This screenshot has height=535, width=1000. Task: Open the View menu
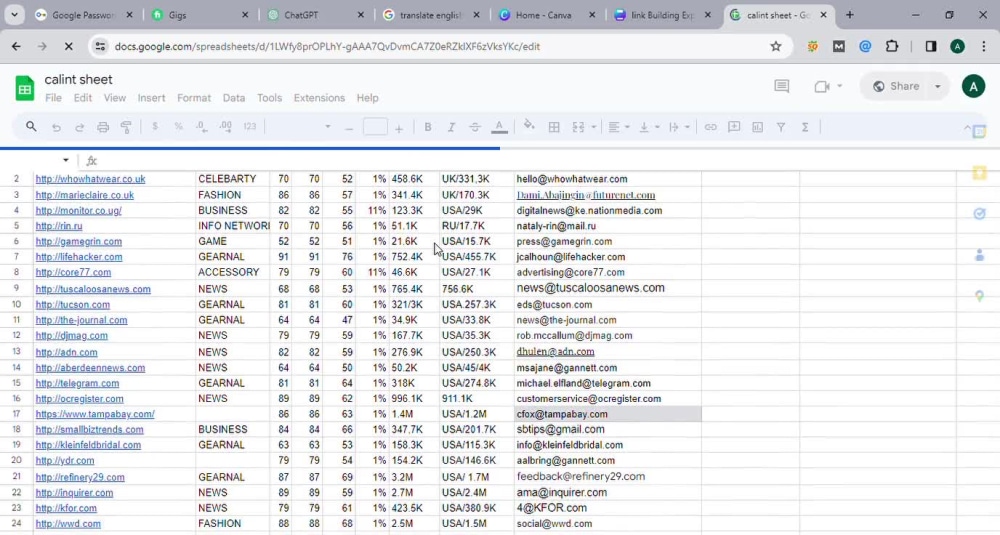[x=115, y=98]
